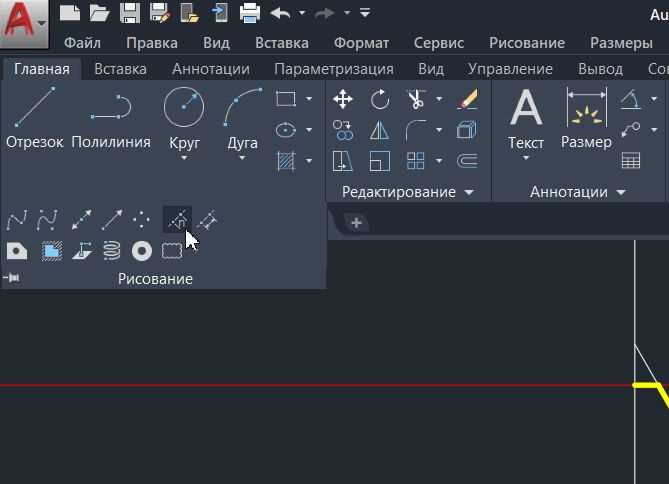Screen dimensions: 669x484
Task: Select the hatch fill tool
Action: (x=286, y=161)
